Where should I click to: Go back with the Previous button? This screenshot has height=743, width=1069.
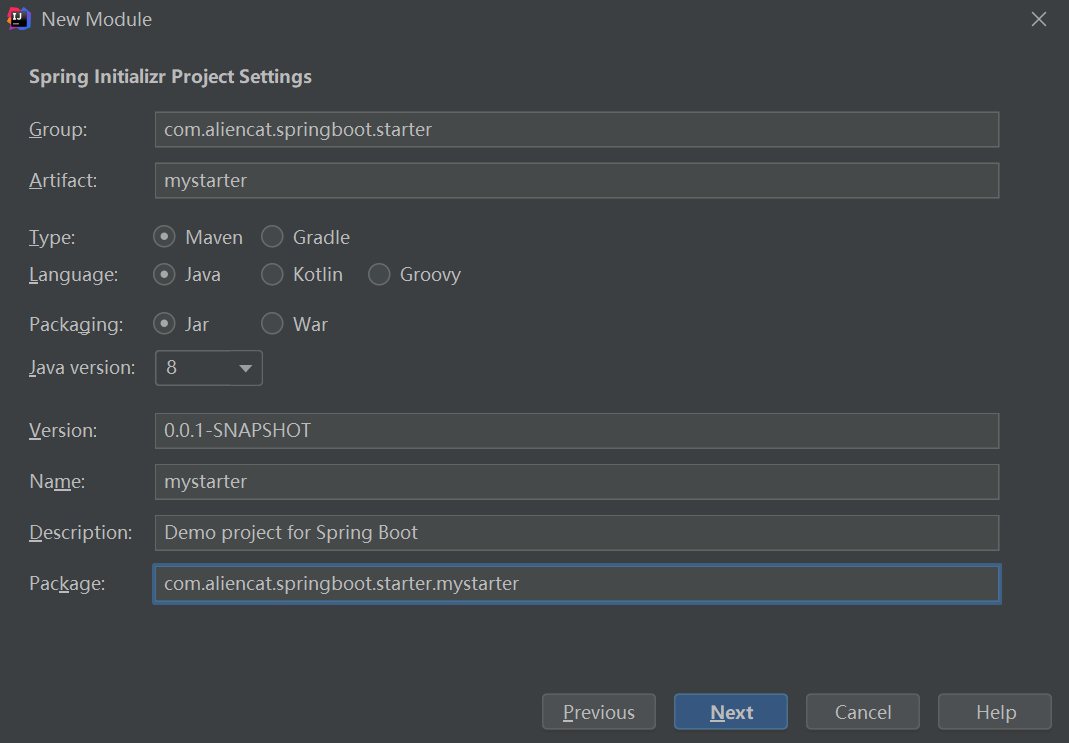pyautogui.click(x=599, y=712)
